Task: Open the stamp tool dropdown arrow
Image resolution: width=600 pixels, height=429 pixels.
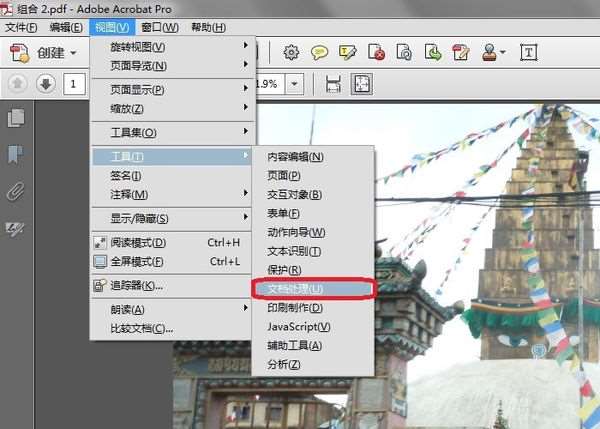Action: pyautogui.click(x=503, y=52)
